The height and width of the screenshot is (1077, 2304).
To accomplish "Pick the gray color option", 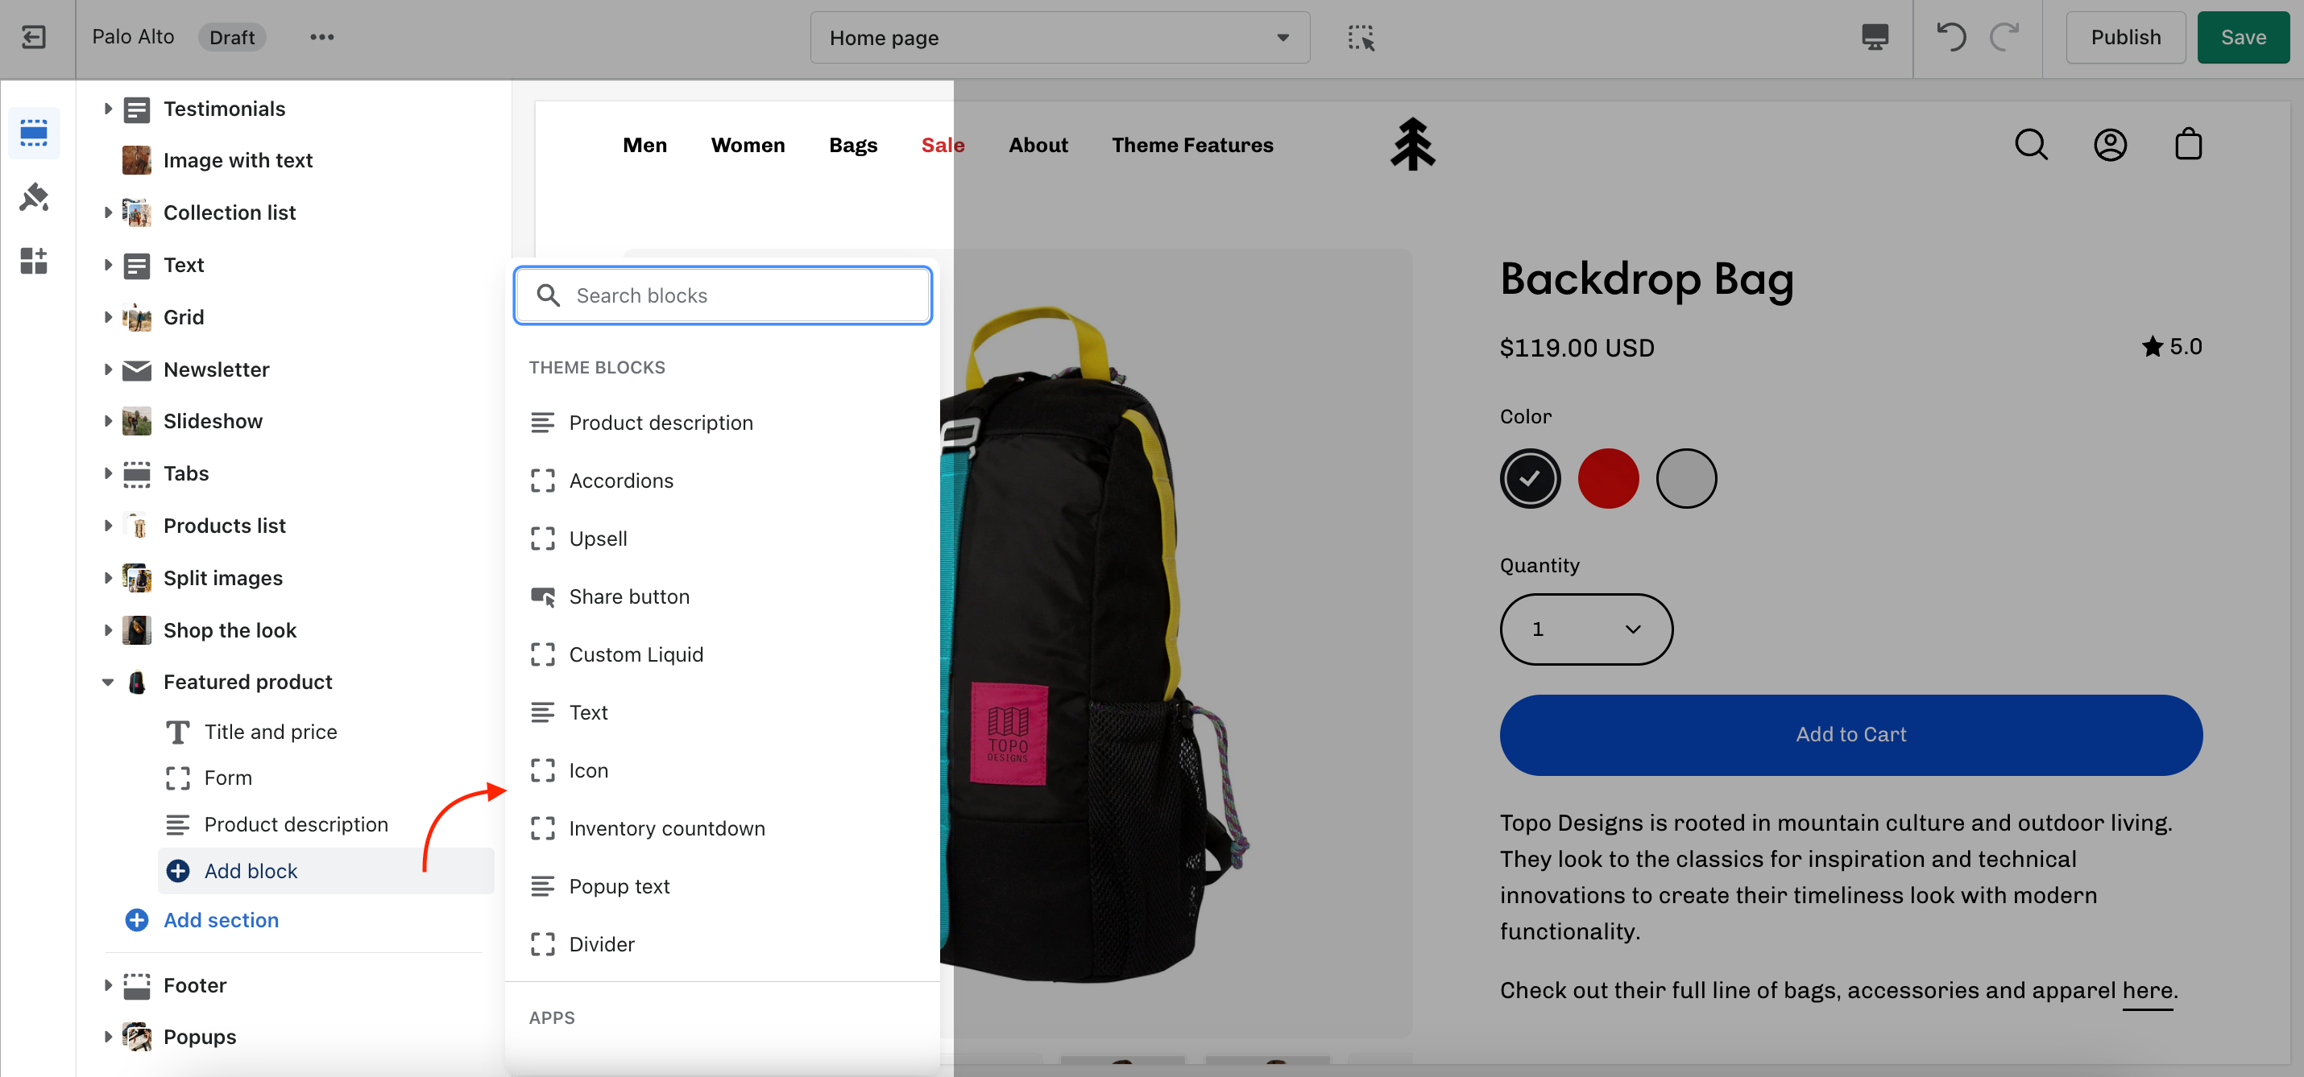I will tap(1685, 479).
